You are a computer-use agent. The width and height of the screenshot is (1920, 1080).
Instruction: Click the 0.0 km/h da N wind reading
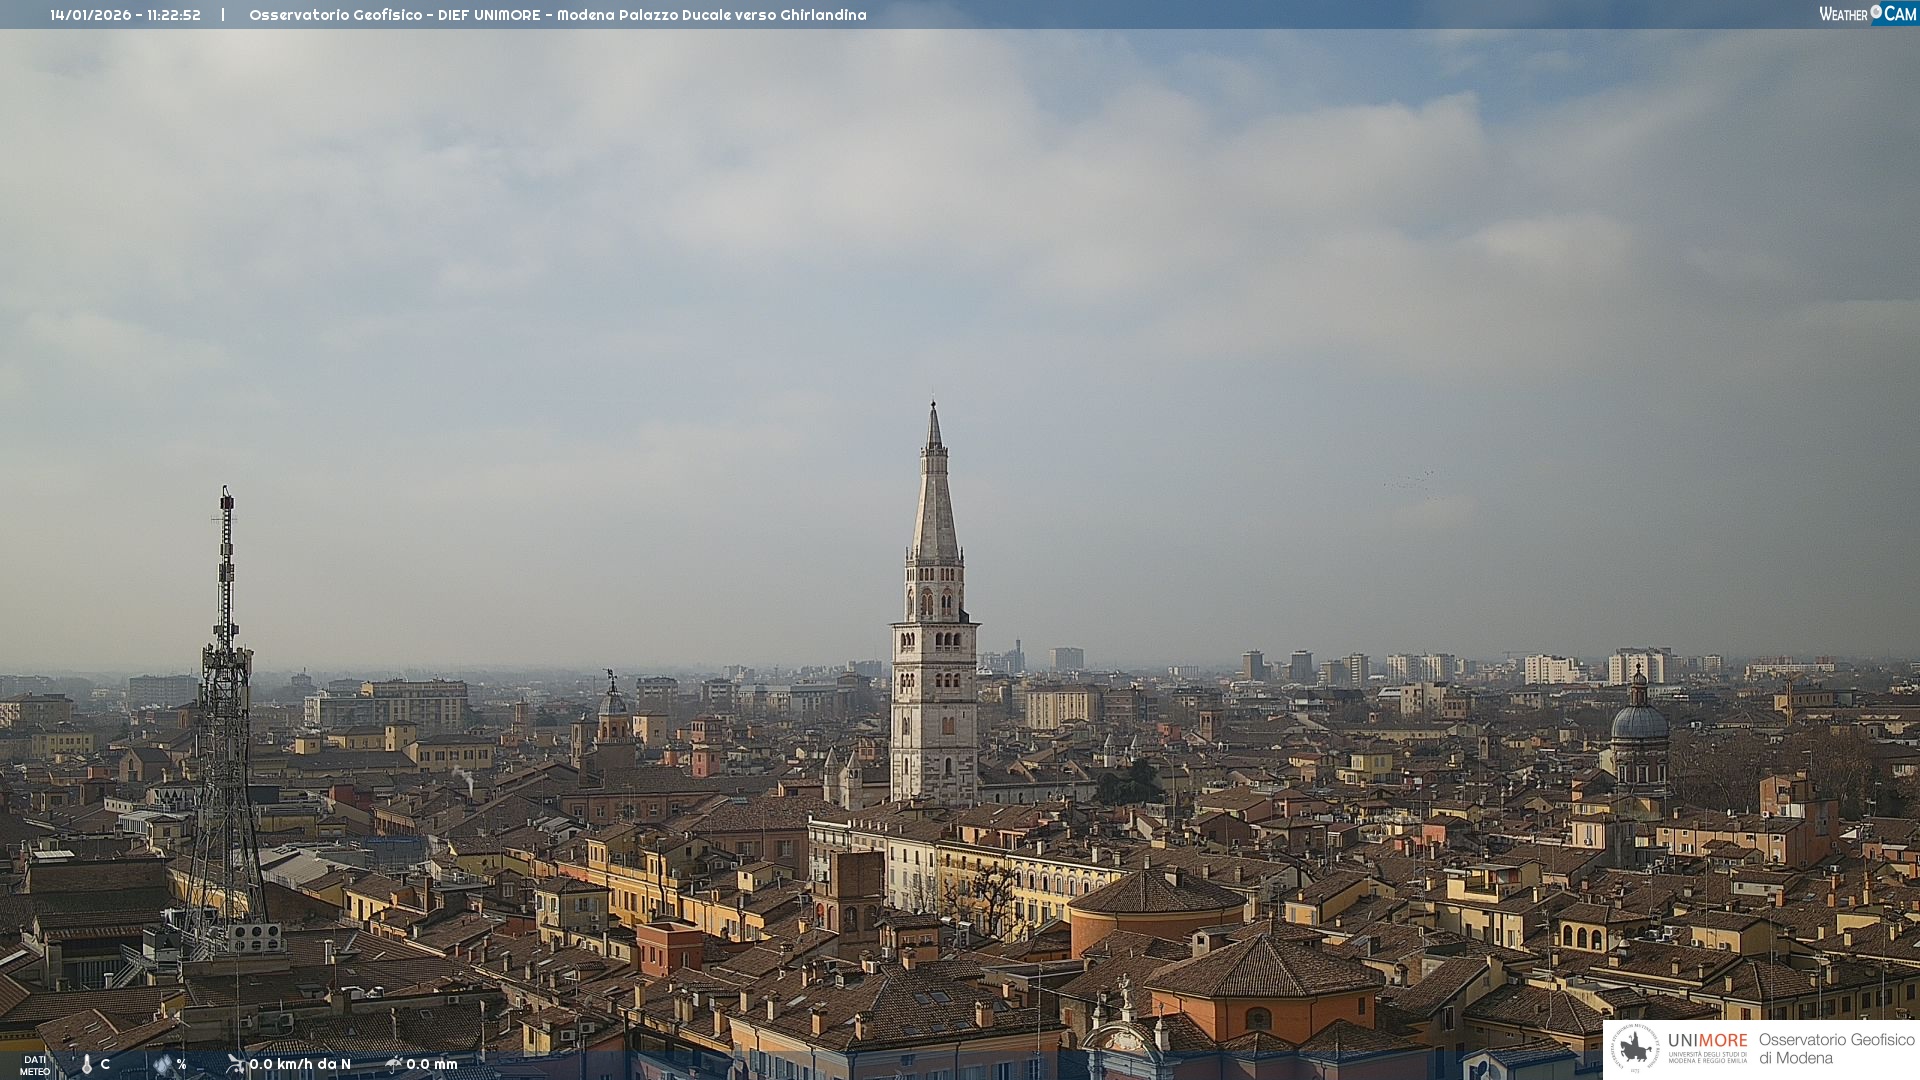(300, 1064)
